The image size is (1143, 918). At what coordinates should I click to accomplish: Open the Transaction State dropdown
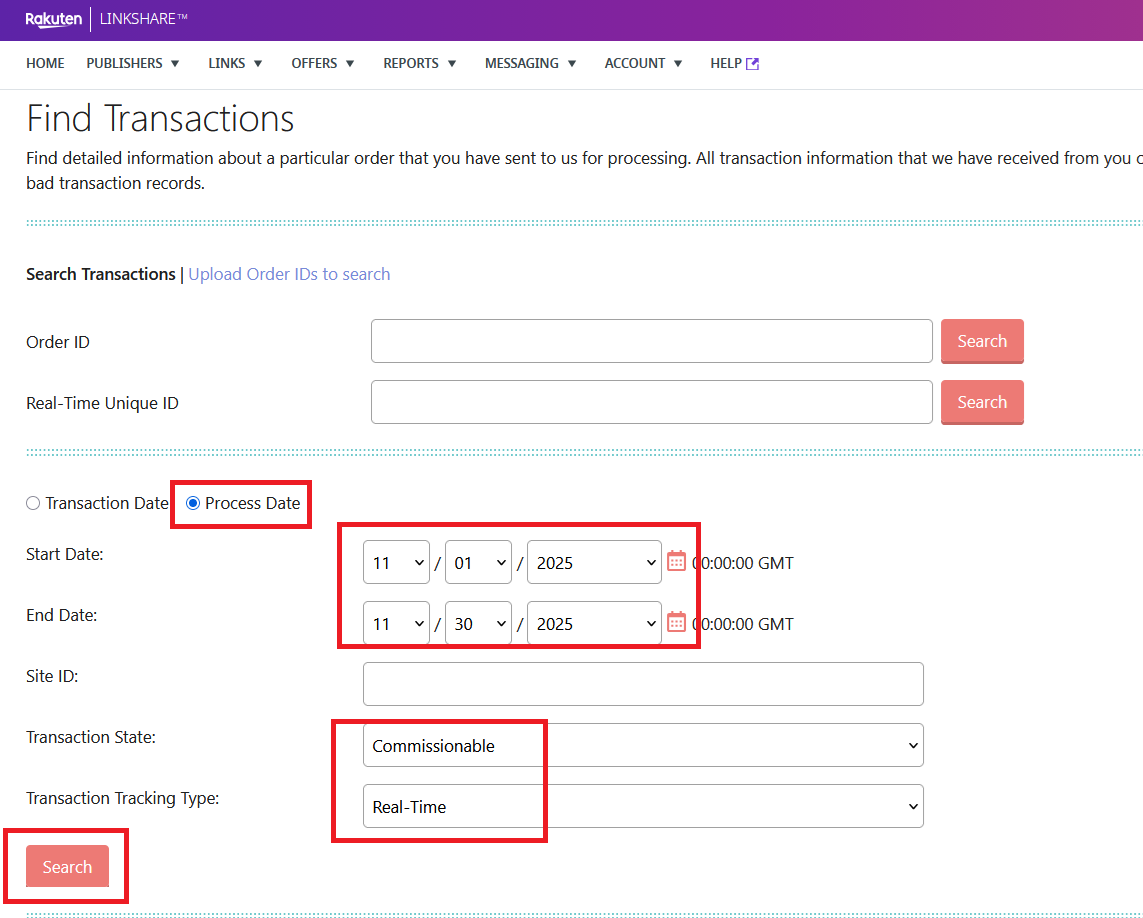pyautogui.click(x=642, y=746)
